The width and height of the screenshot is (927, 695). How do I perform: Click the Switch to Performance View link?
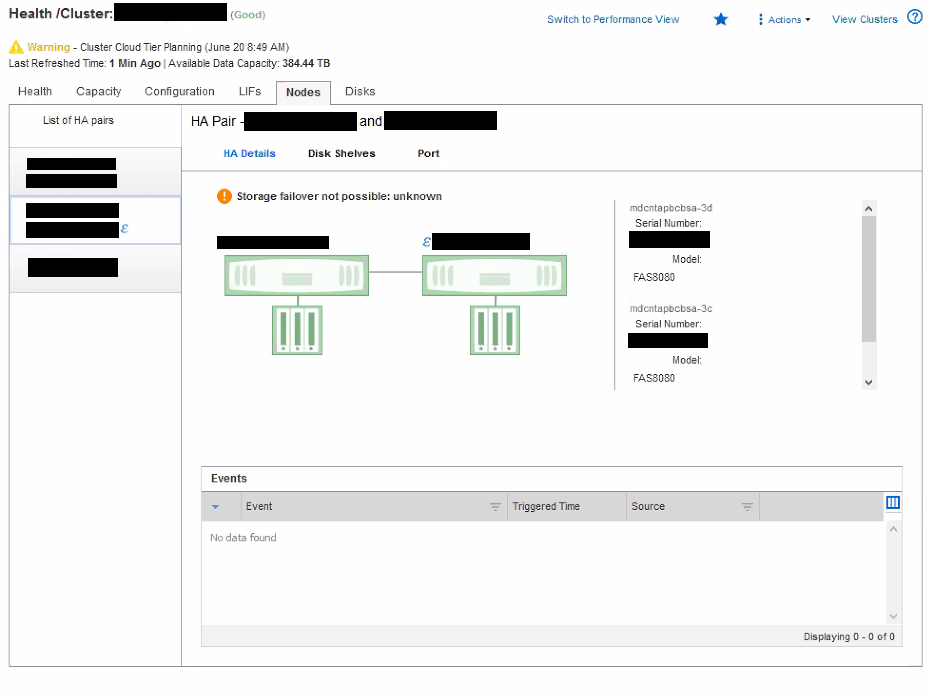click(x=613, y=20)
